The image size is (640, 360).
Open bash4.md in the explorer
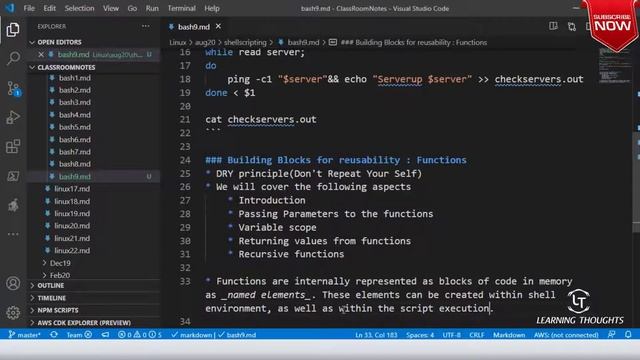(x=75, y=115)
